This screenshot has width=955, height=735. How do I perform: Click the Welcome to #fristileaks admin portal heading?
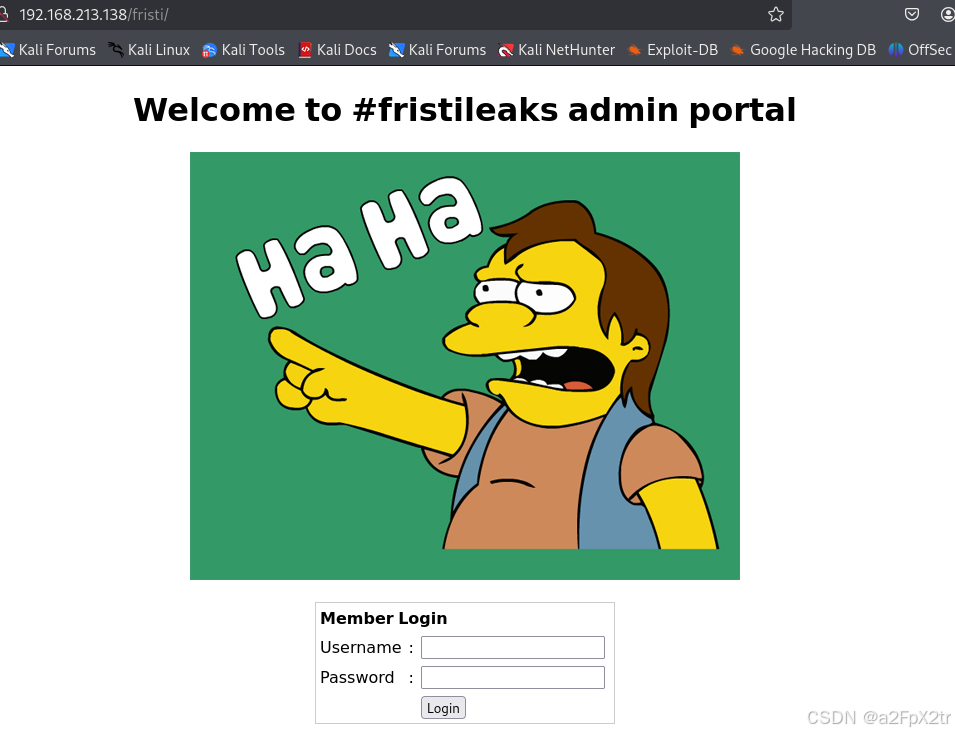click(x=465, y=110)
